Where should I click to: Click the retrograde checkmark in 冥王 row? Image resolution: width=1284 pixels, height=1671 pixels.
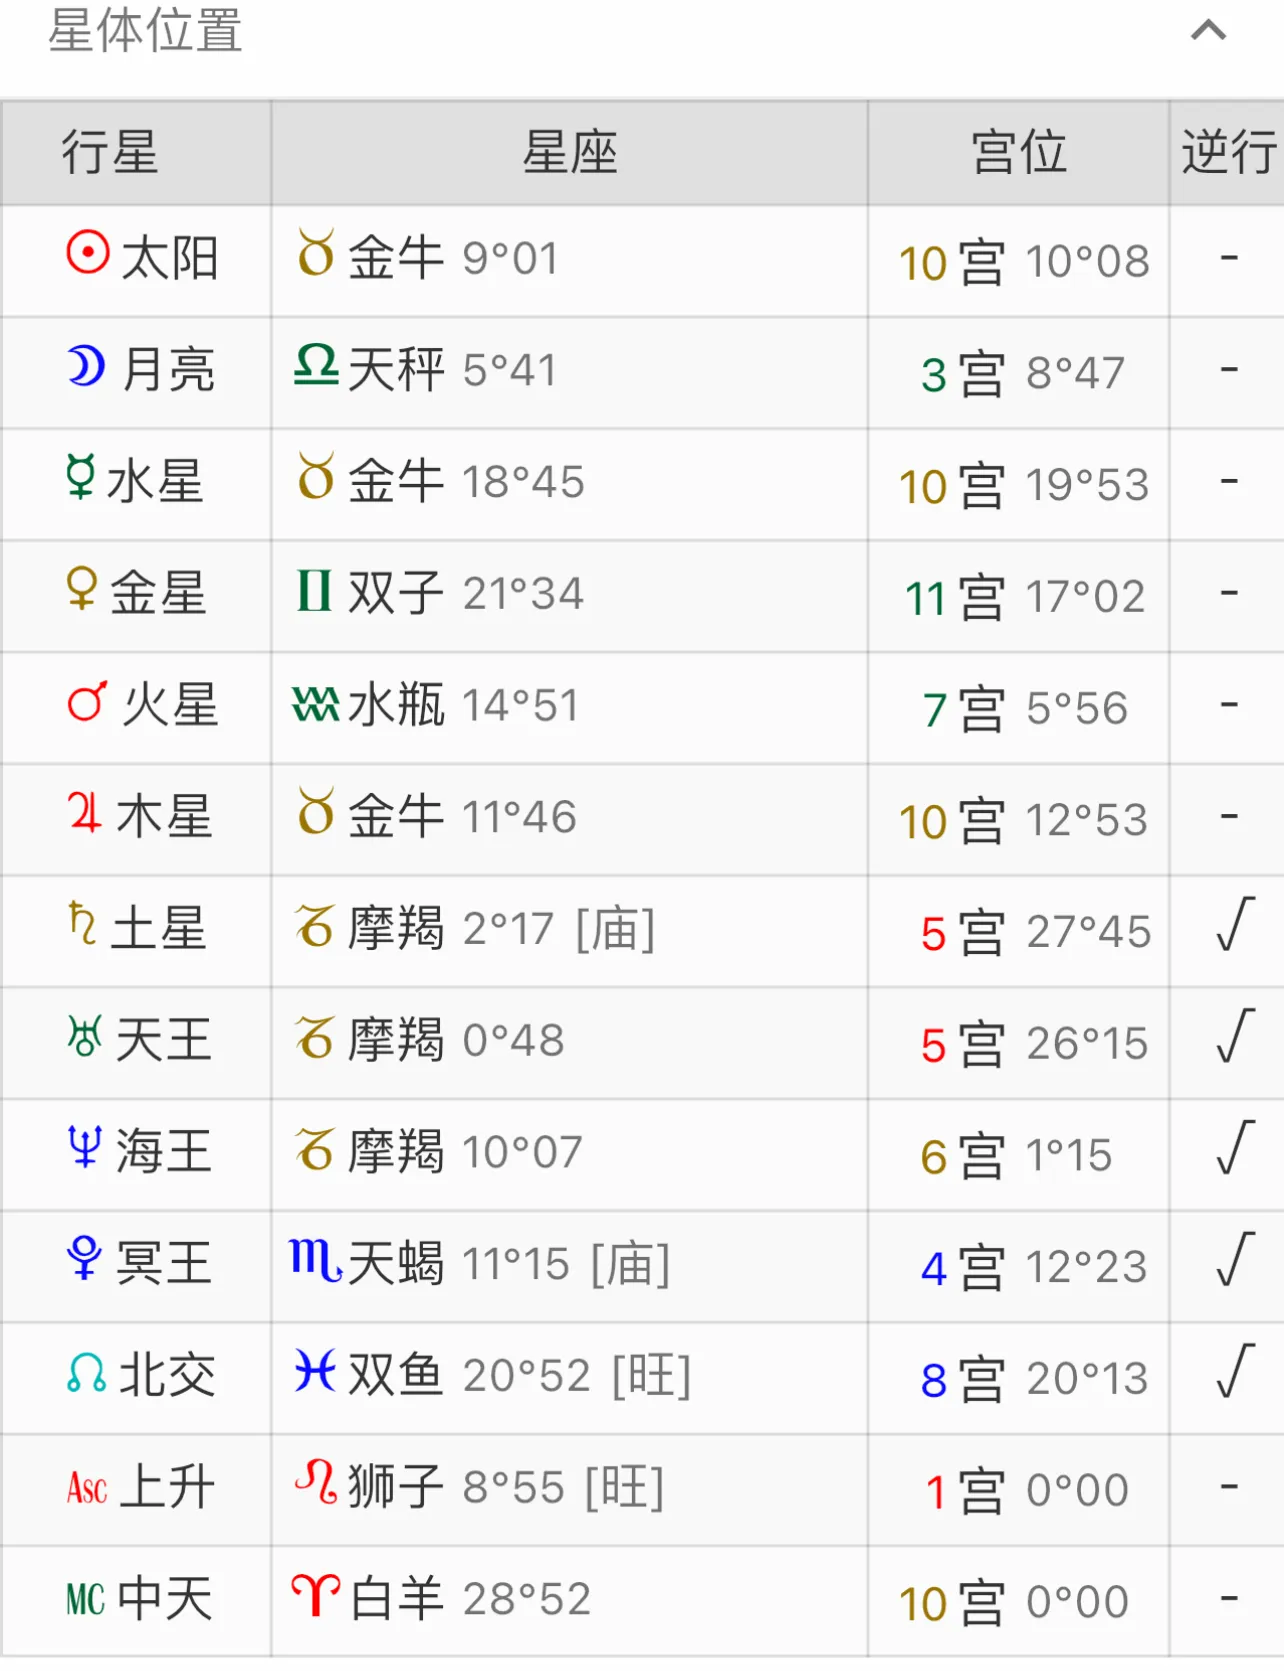point(1235,1260)
